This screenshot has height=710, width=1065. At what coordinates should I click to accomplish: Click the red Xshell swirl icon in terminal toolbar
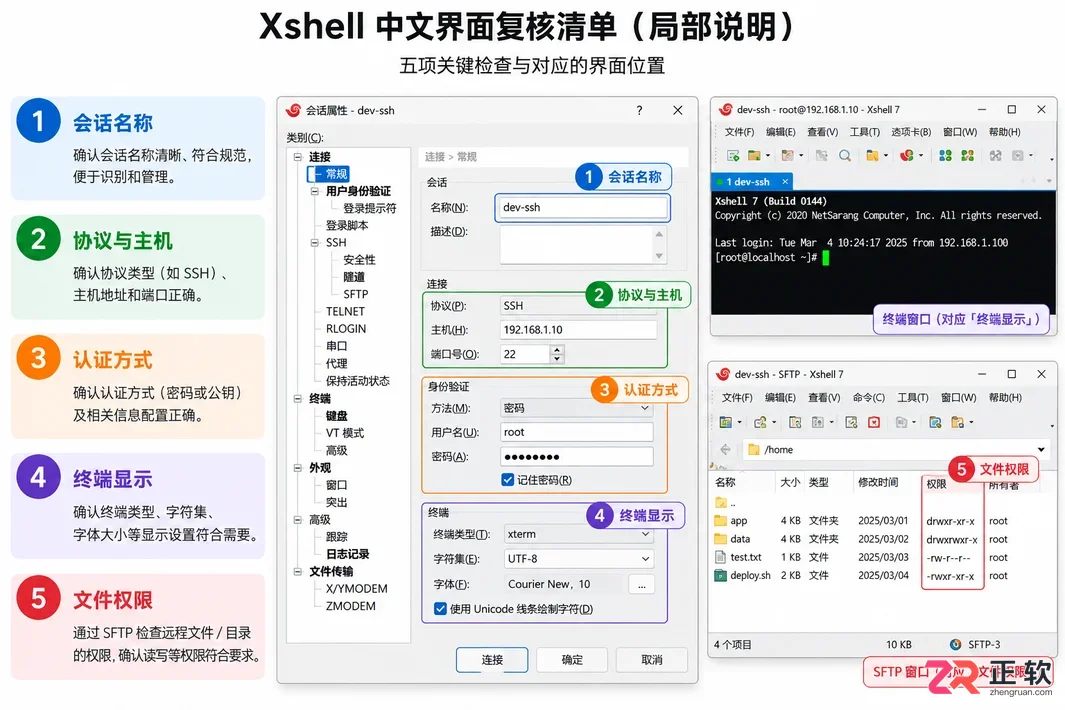906,156
